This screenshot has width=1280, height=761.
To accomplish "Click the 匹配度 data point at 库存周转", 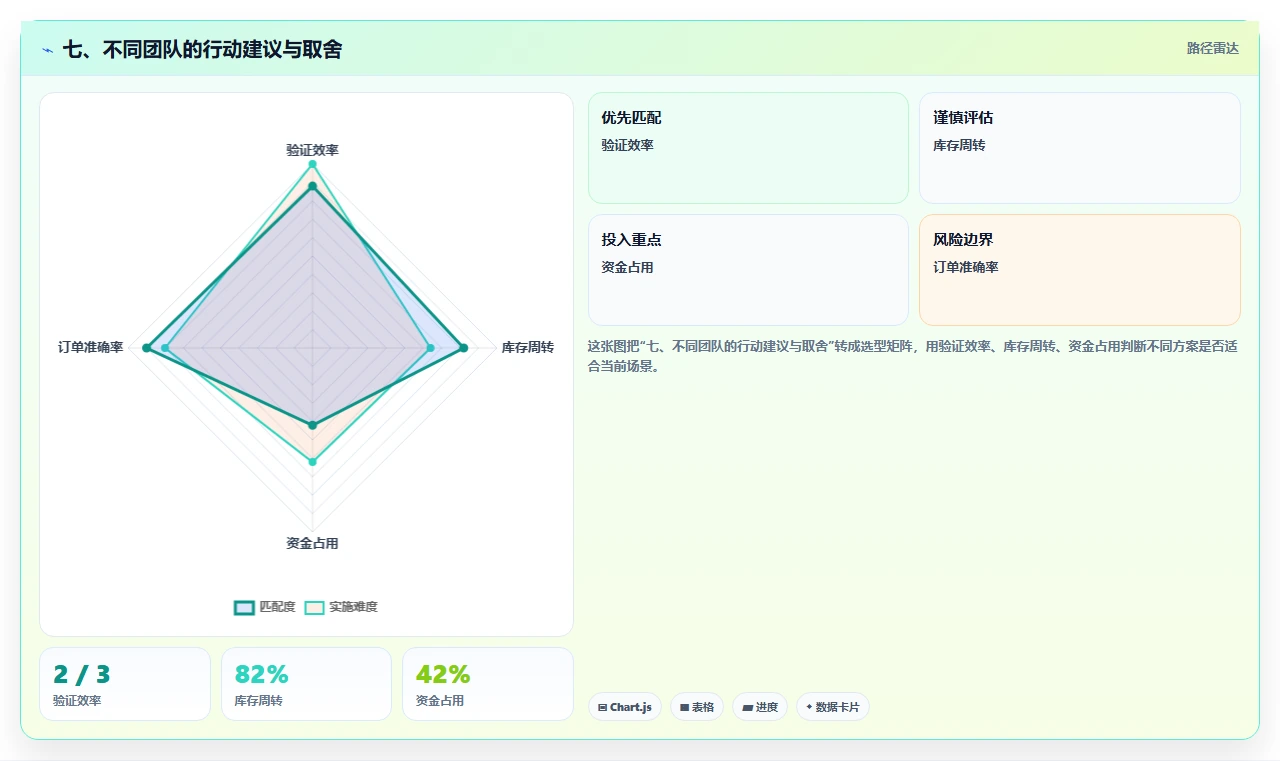I will tap(463, 348).
